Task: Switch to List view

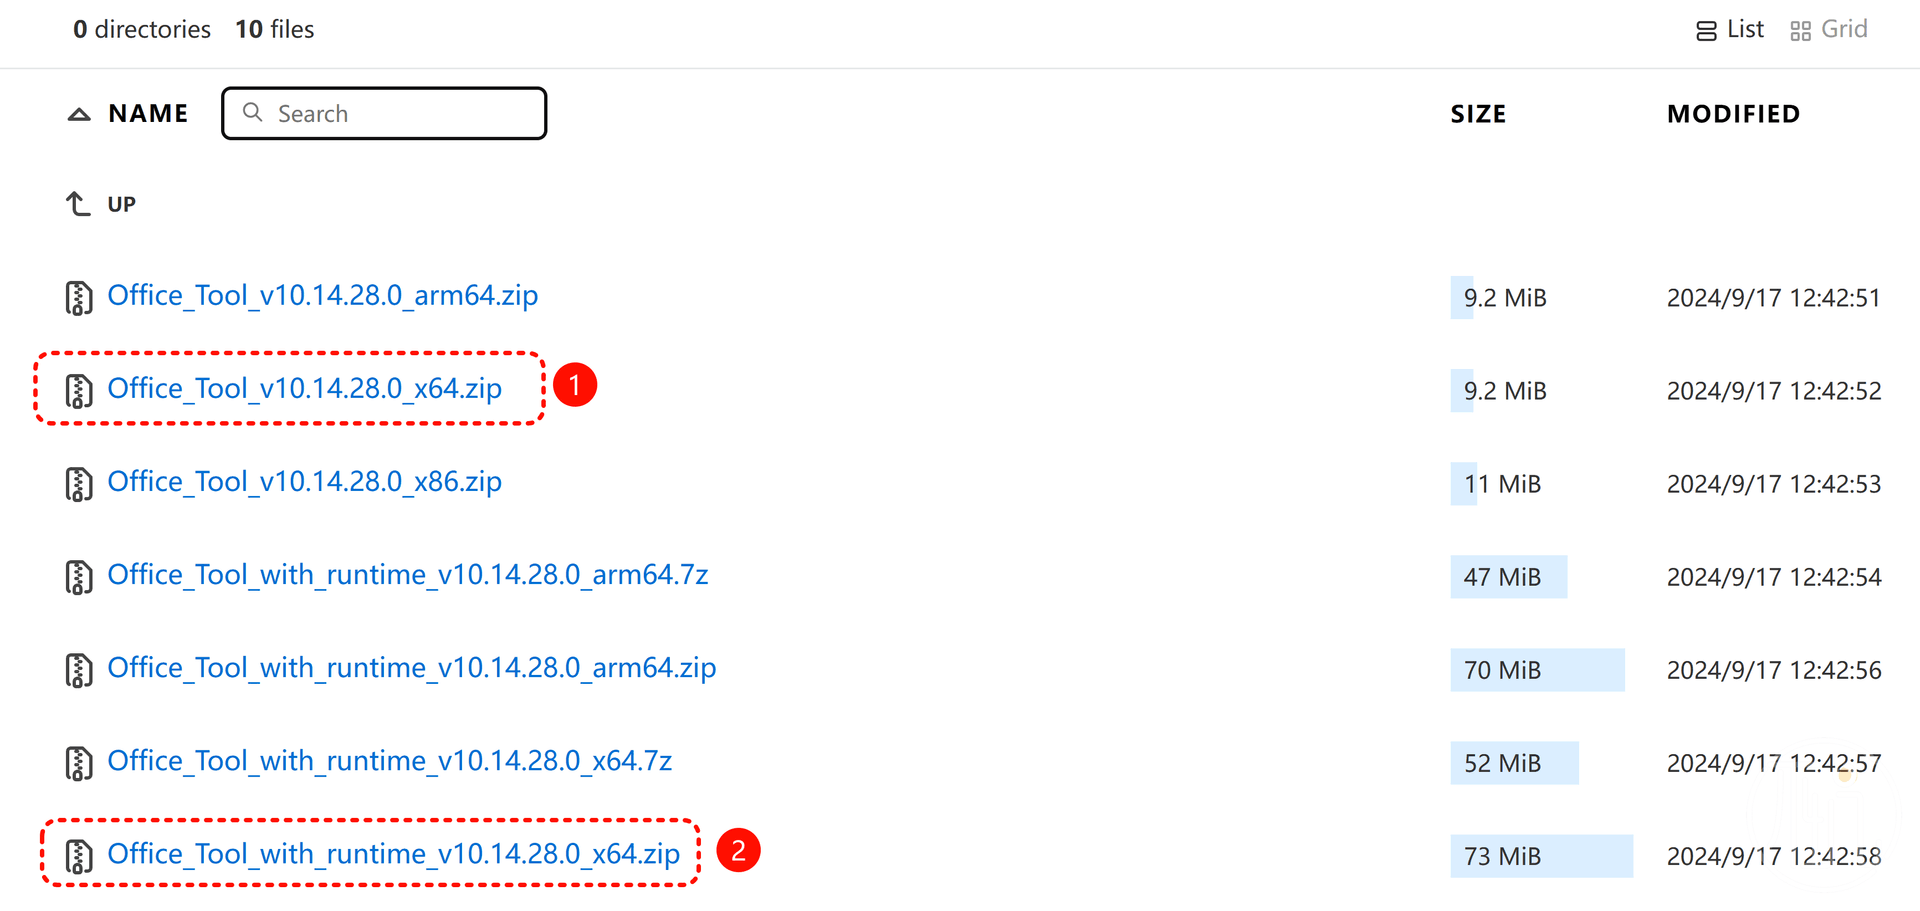Action: tap(1730, 30)
